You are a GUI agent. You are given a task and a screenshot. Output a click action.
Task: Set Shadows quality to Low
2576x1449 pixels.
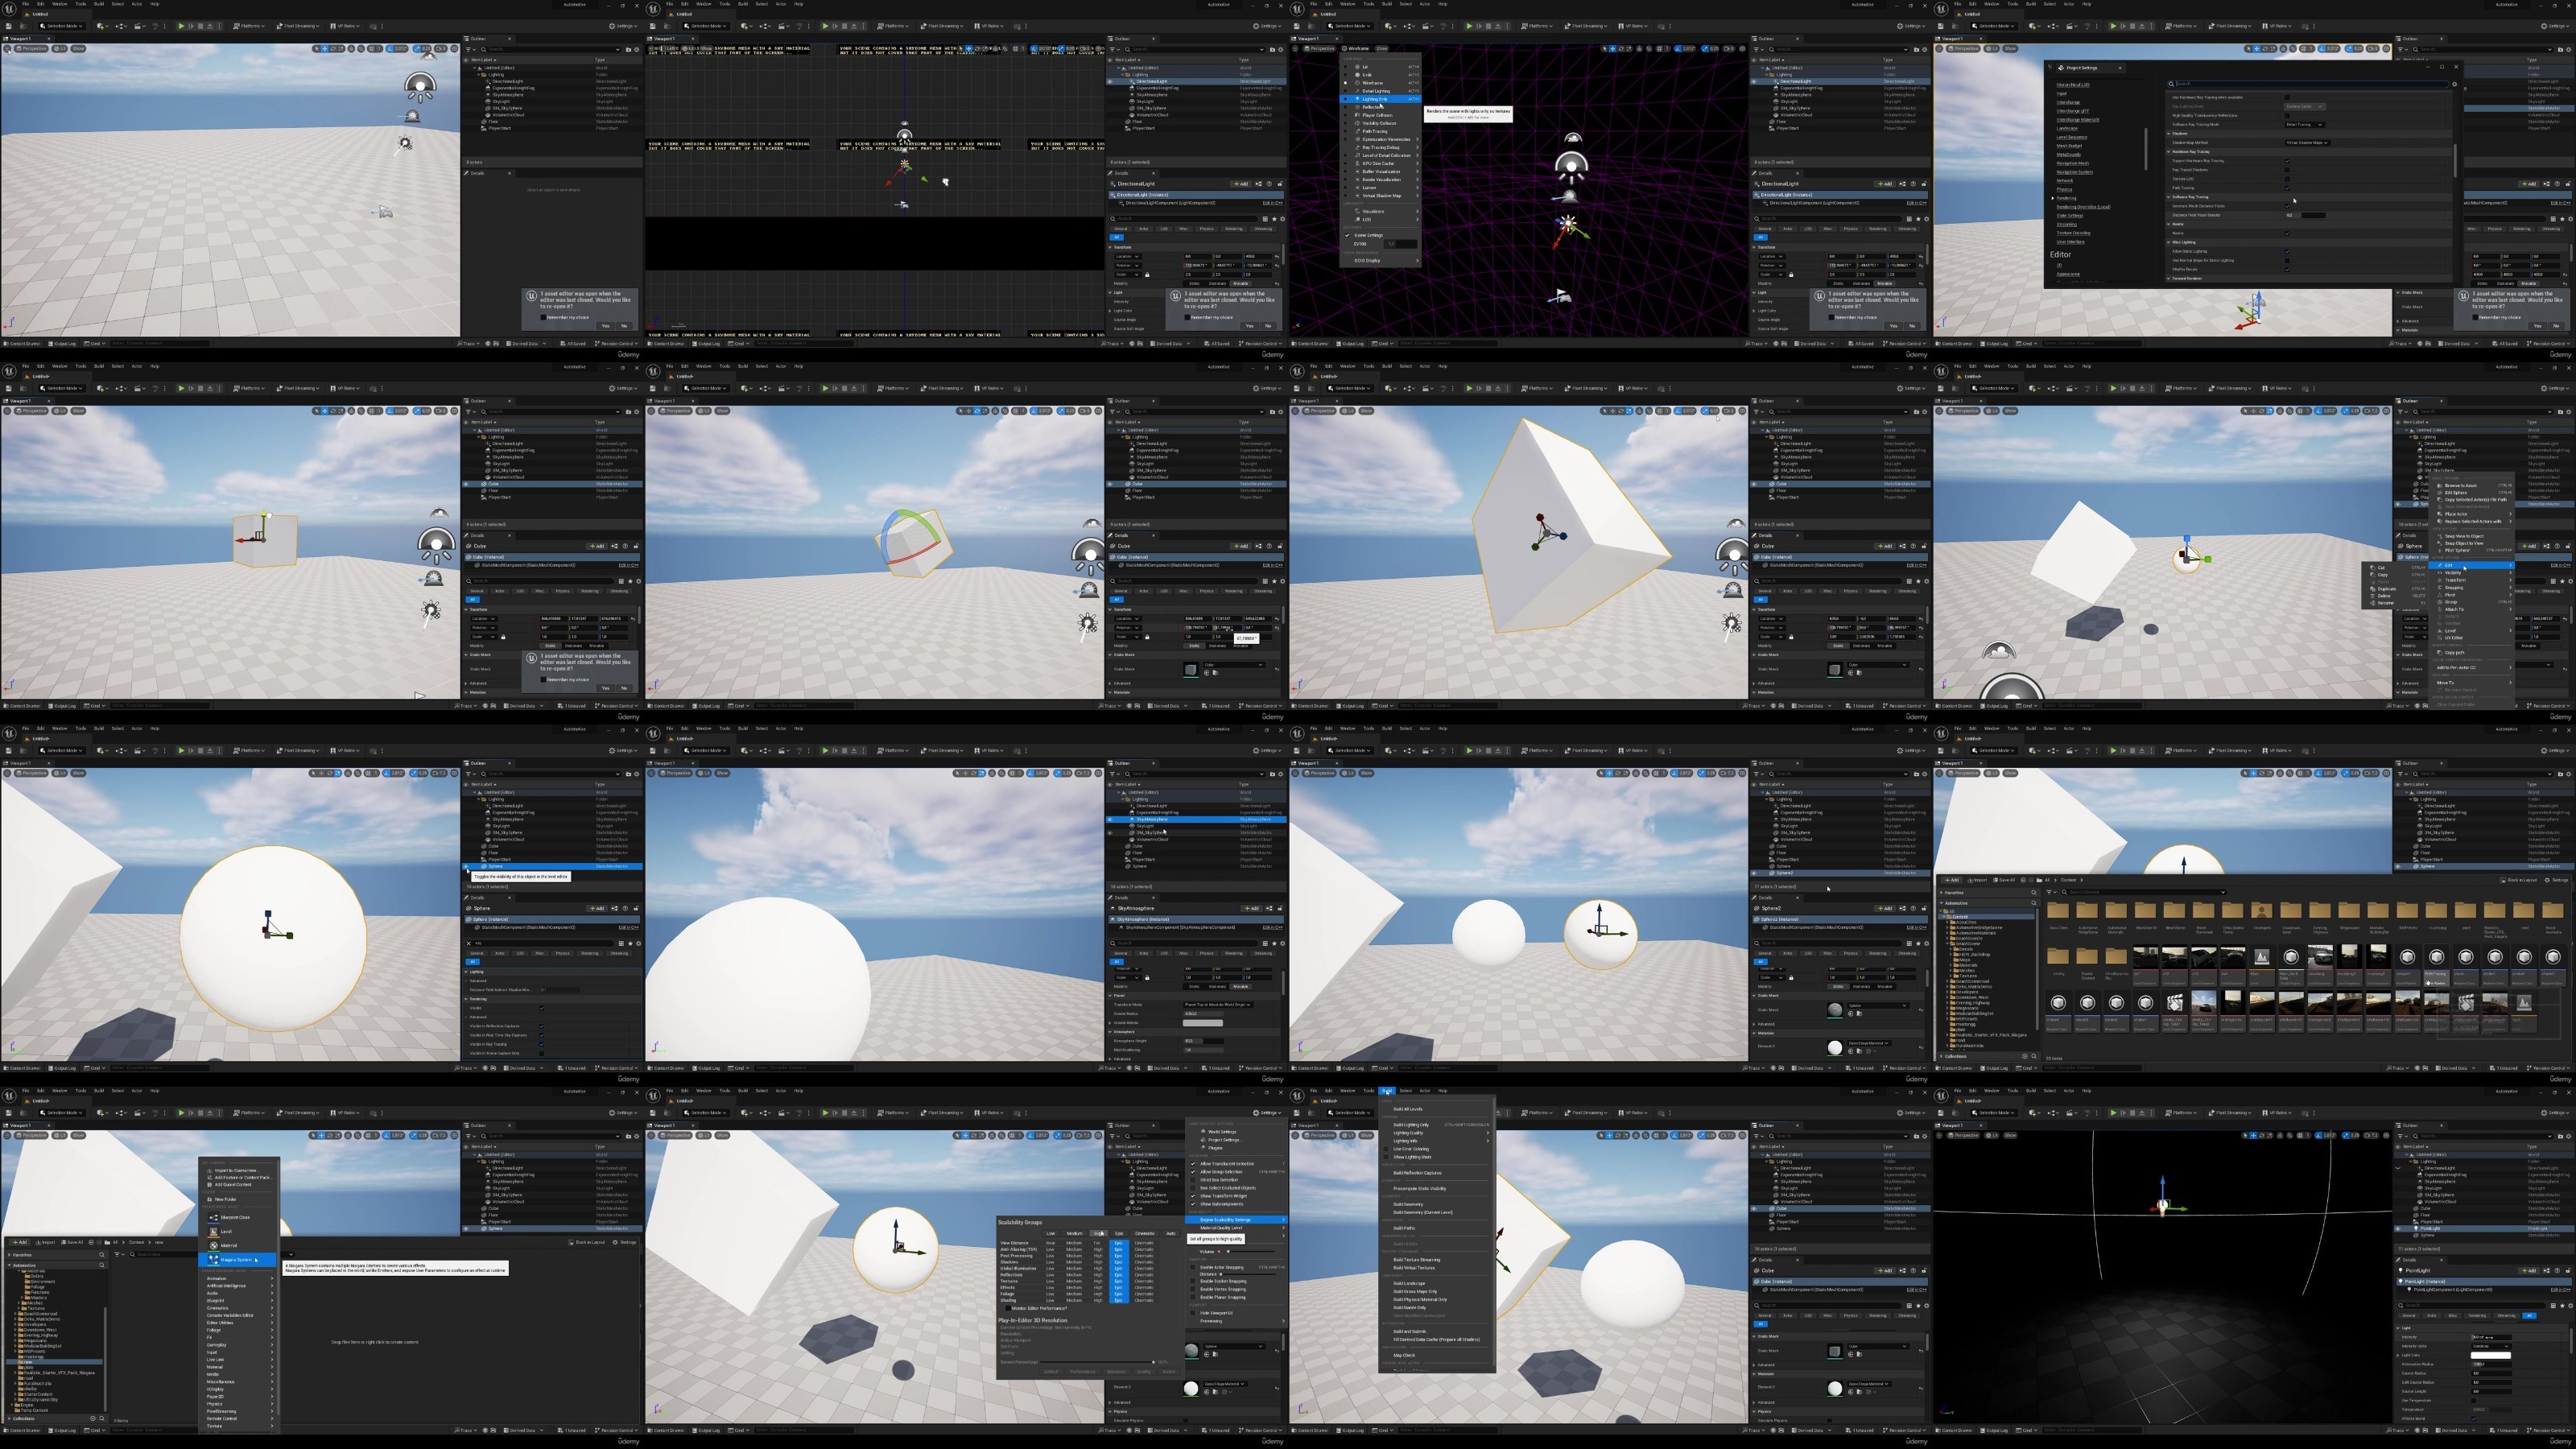point(1051,1262)
